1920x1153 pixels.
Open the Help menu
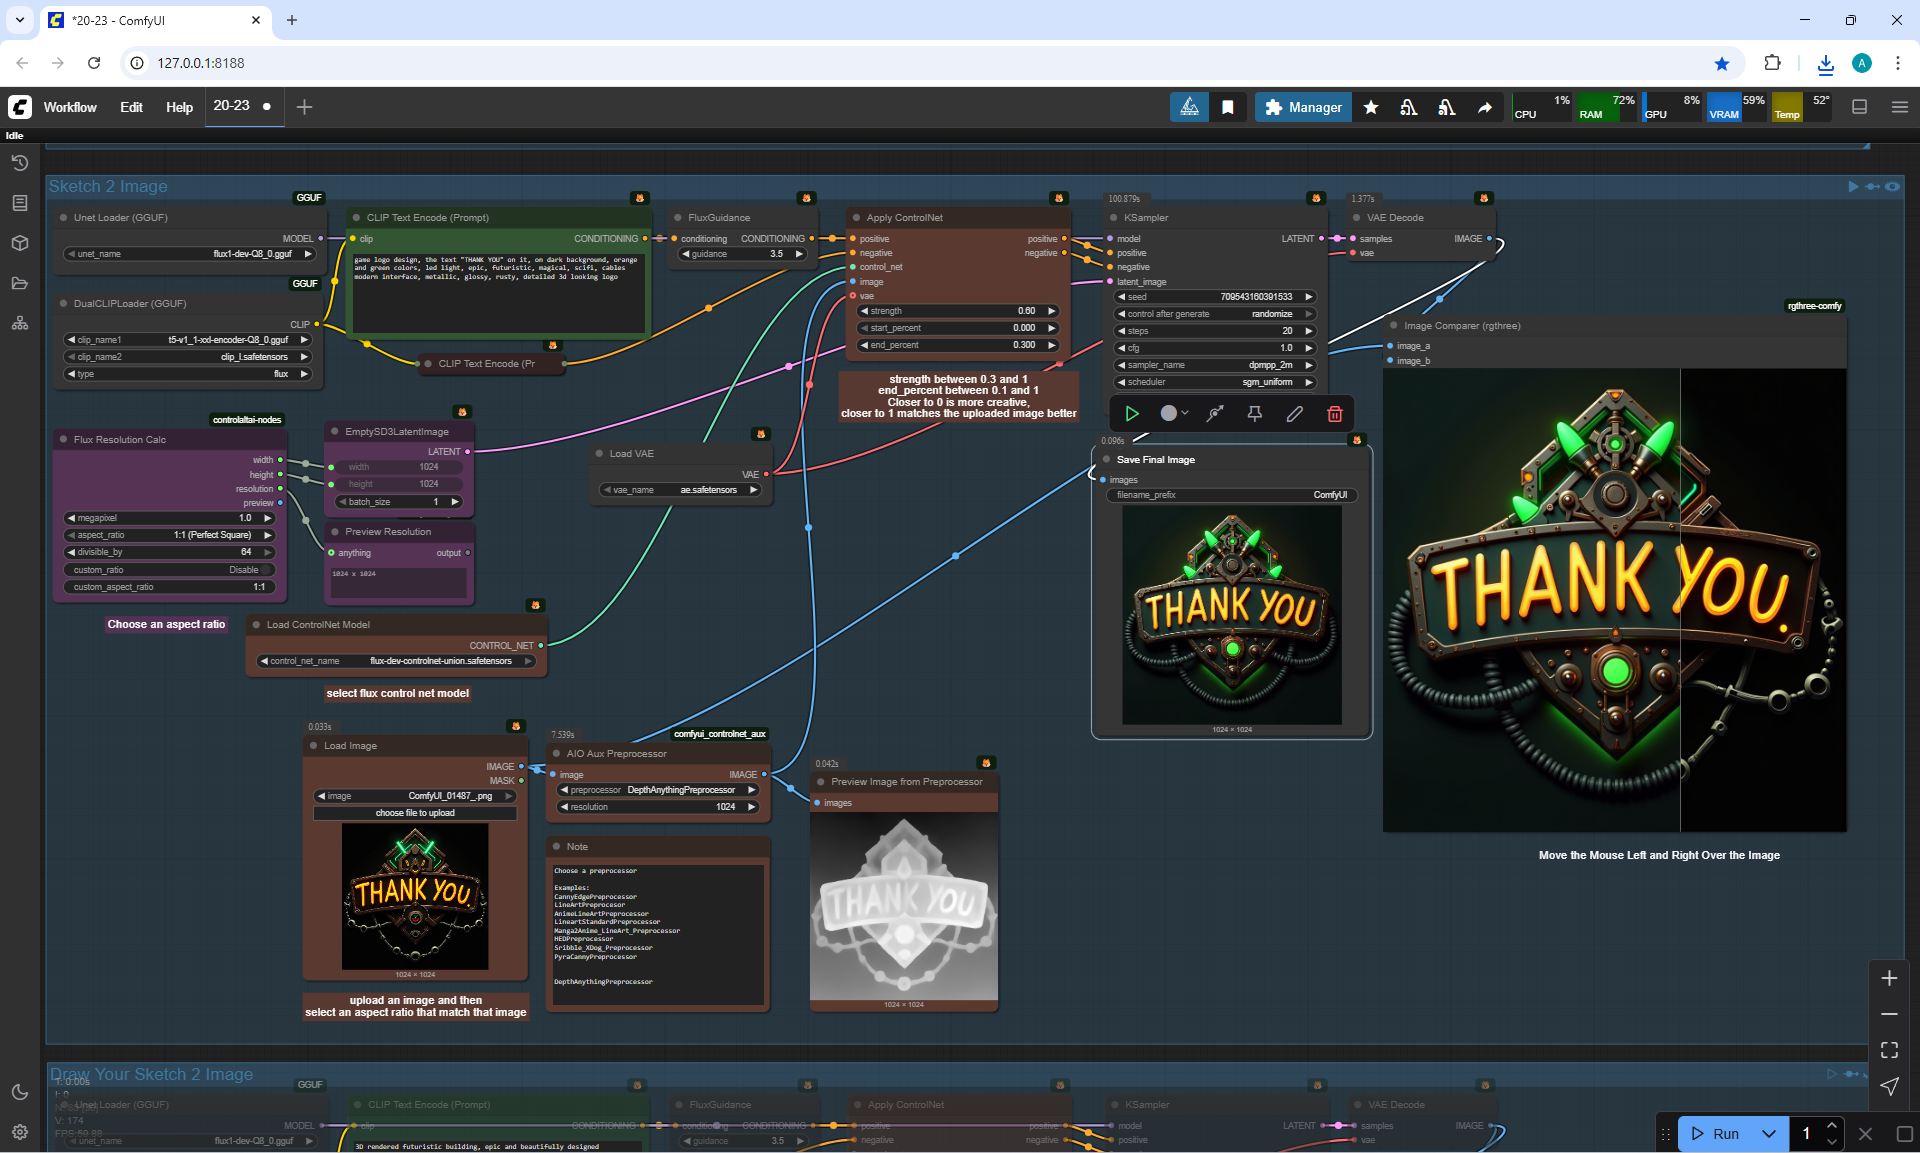[179, 107]
